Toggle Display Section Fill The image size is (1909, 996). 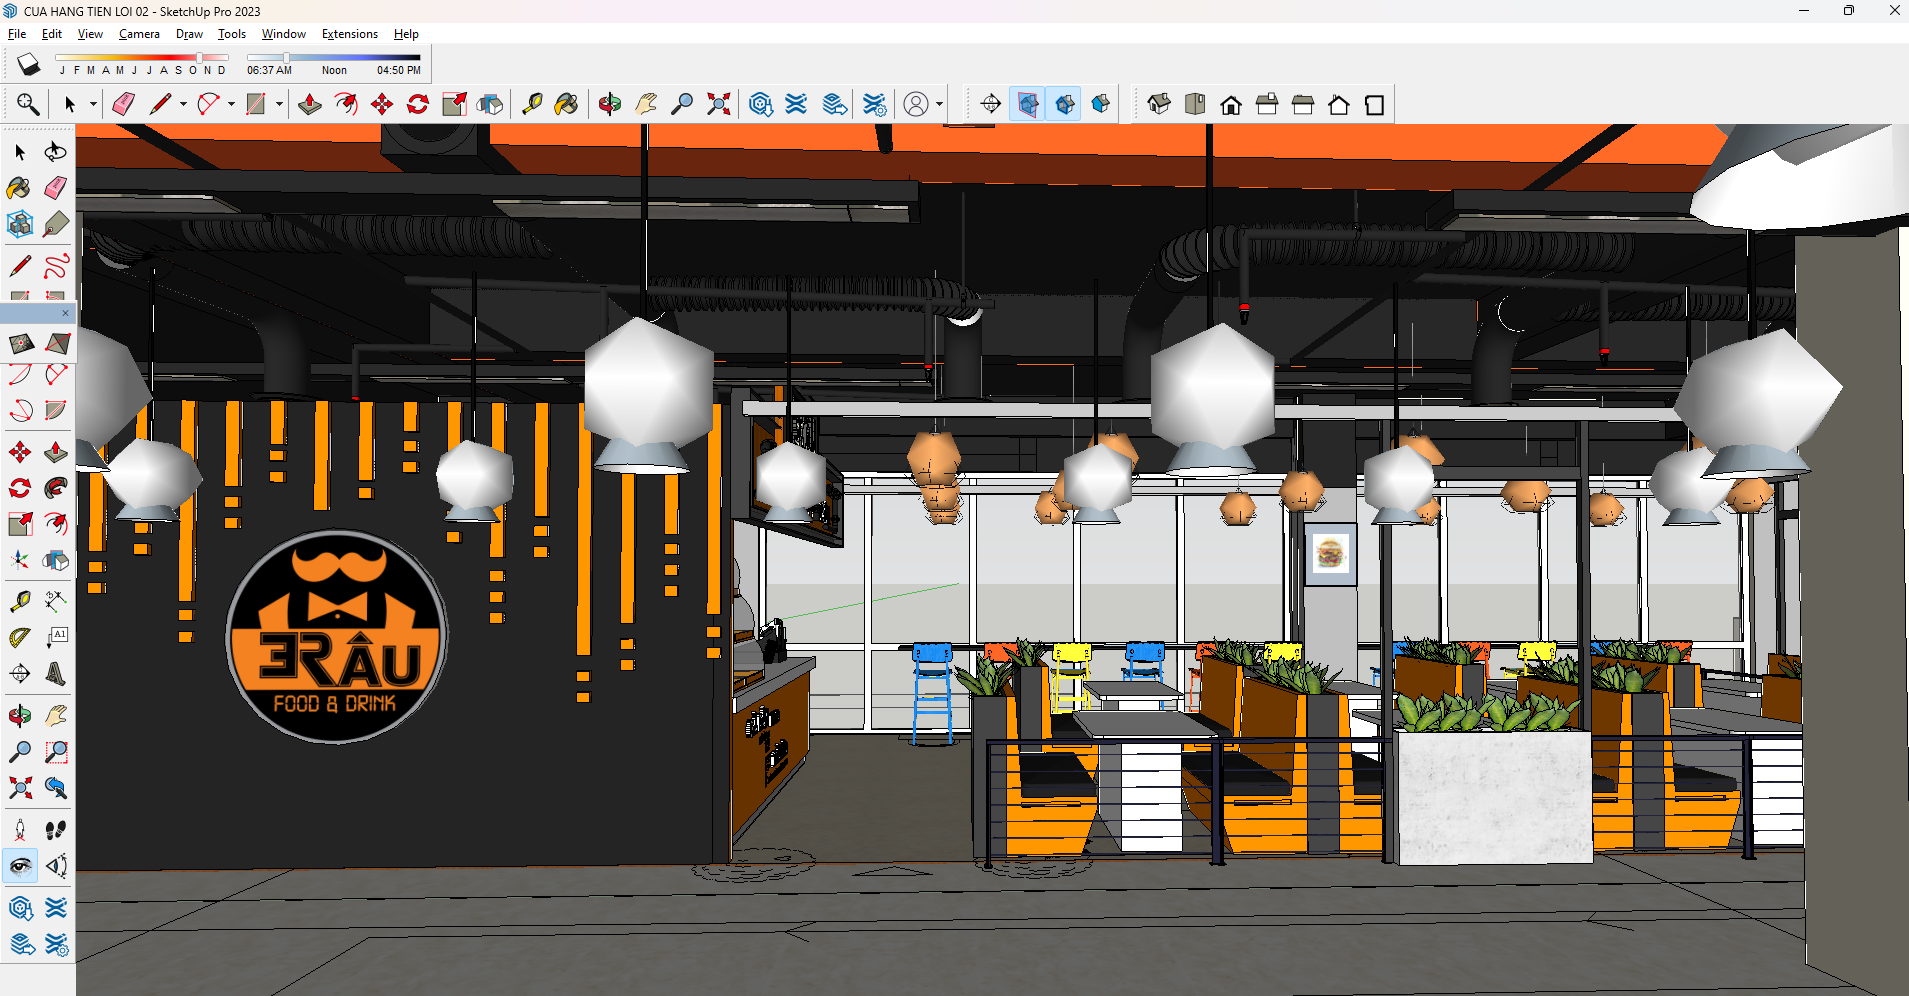tap(1101, 104)
